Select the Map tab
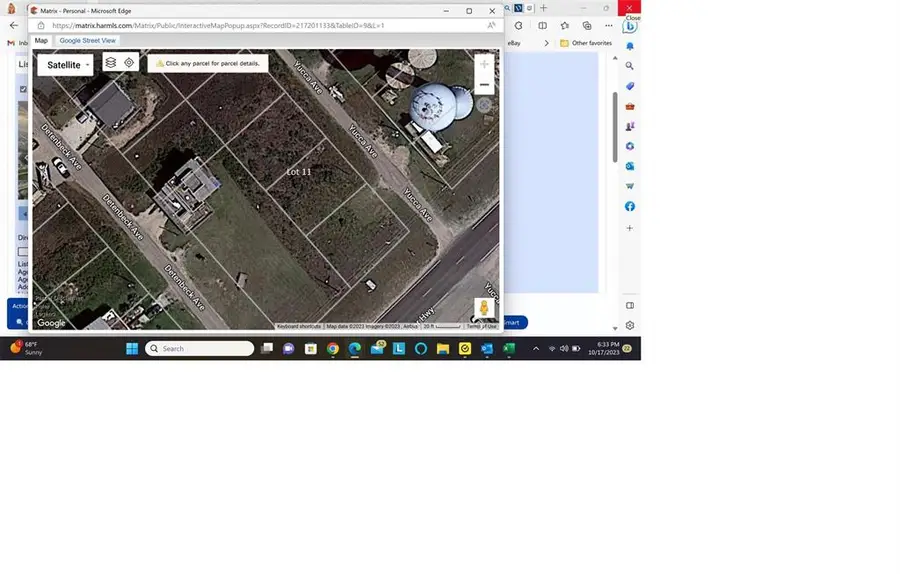This screenshot has height=574, width=900. [x=41, y=41]
